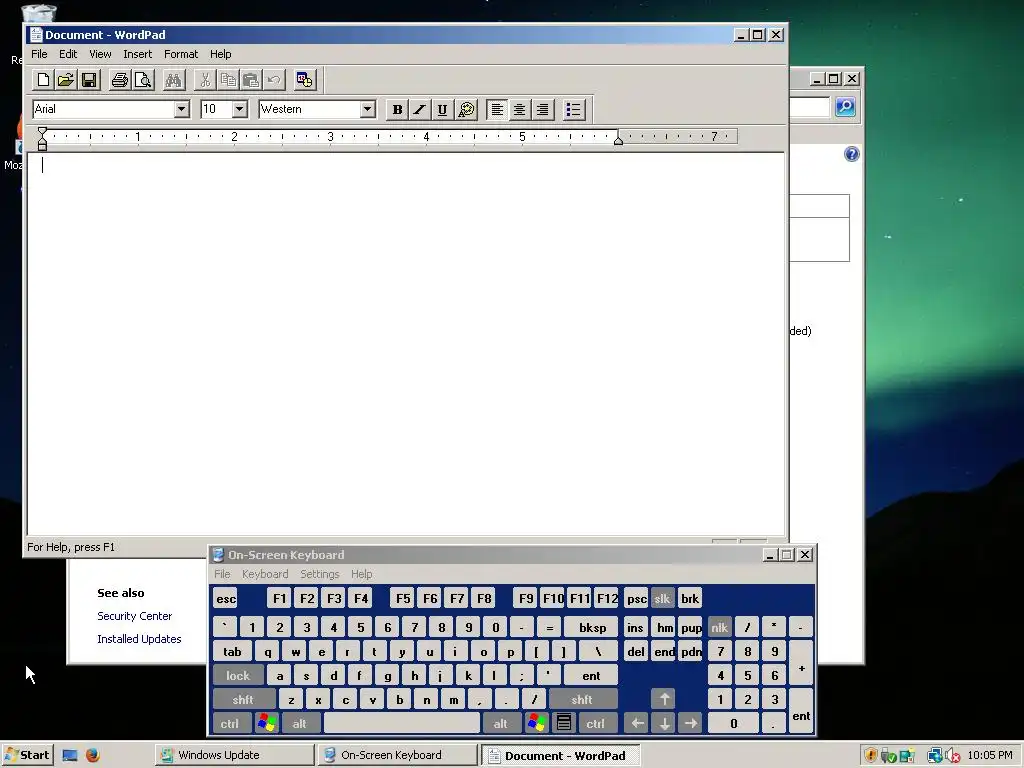Toggle the slk scroll lock key

point(662,598)
